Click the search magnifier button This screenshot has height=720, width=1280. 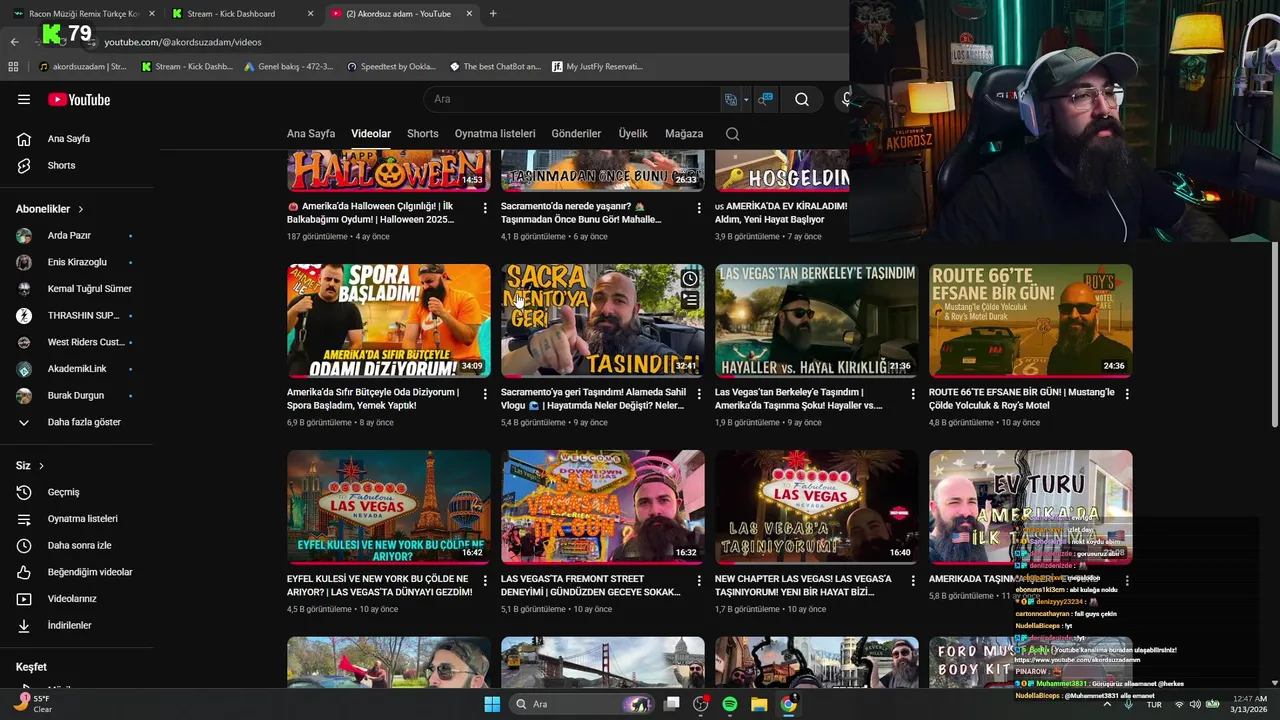(802, 99)
